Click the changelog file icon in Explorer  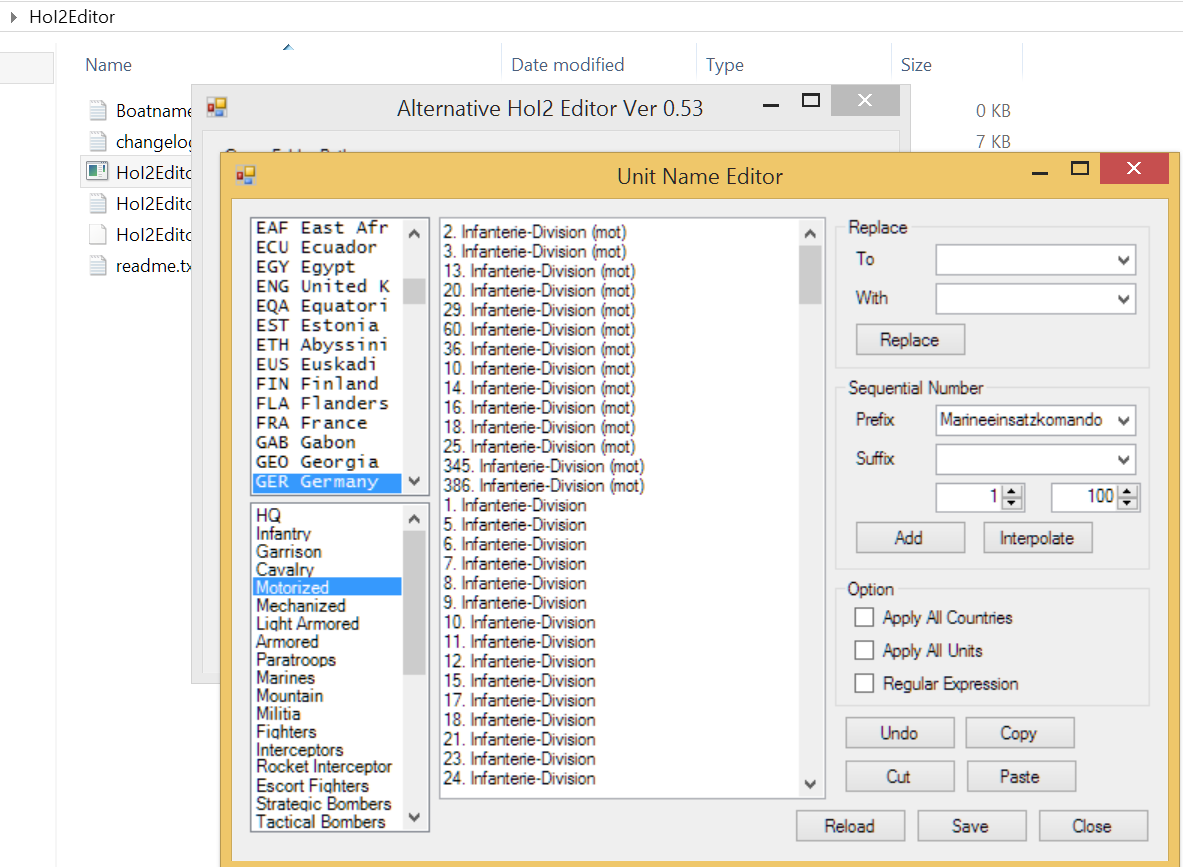(x=98, y=142)
